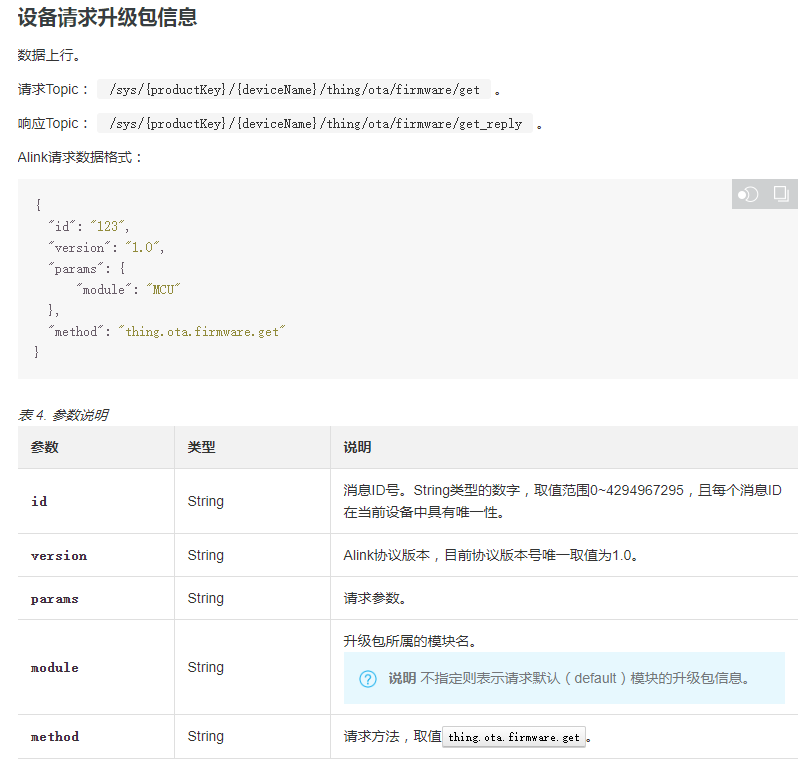Click the 数据上行 text
Image resolution: width=801 pixels, height=775 pixels.
(x=49, y=55)
